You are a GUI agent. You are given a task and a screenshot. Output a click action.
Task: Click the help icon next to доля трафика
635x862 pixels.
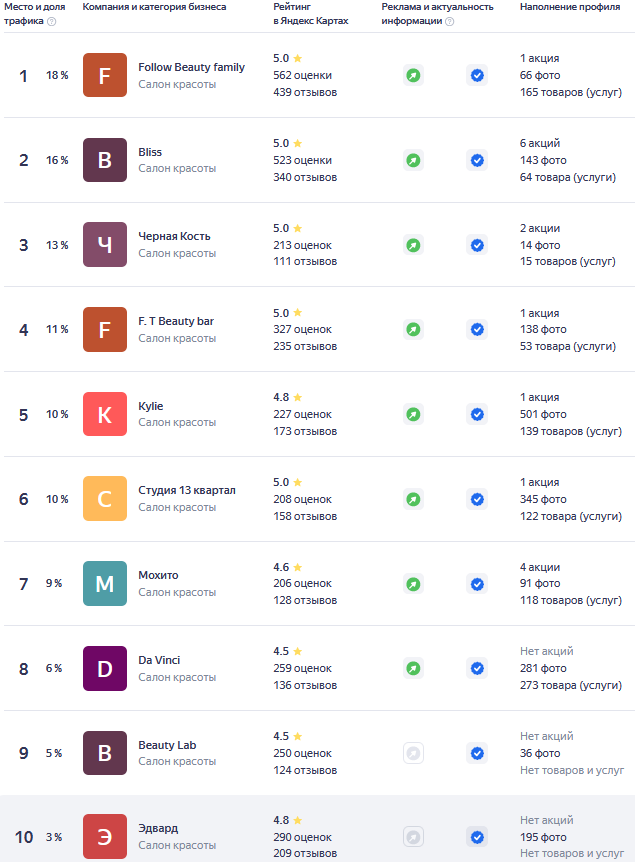(52, 21)
